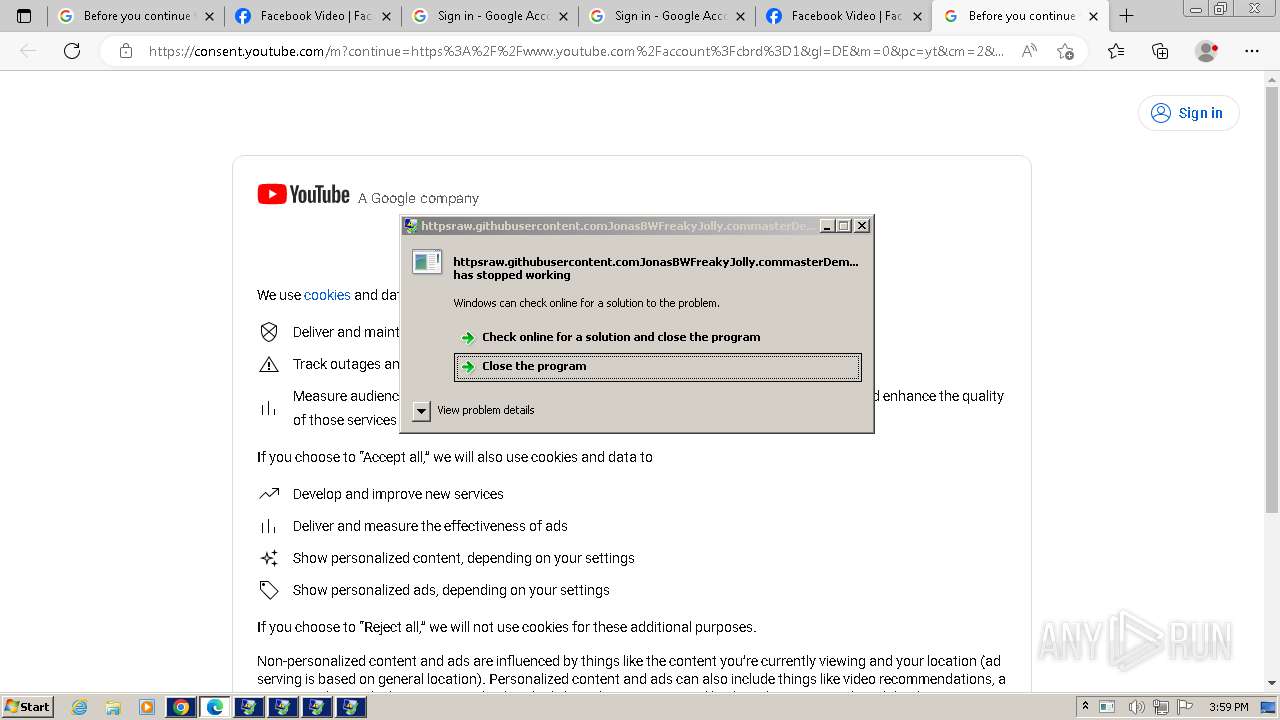Image resolution: width=1280 pixels, height=720 pixels.
Task: Open the Edge profile avatar
Action: [x=1207, y=51]
